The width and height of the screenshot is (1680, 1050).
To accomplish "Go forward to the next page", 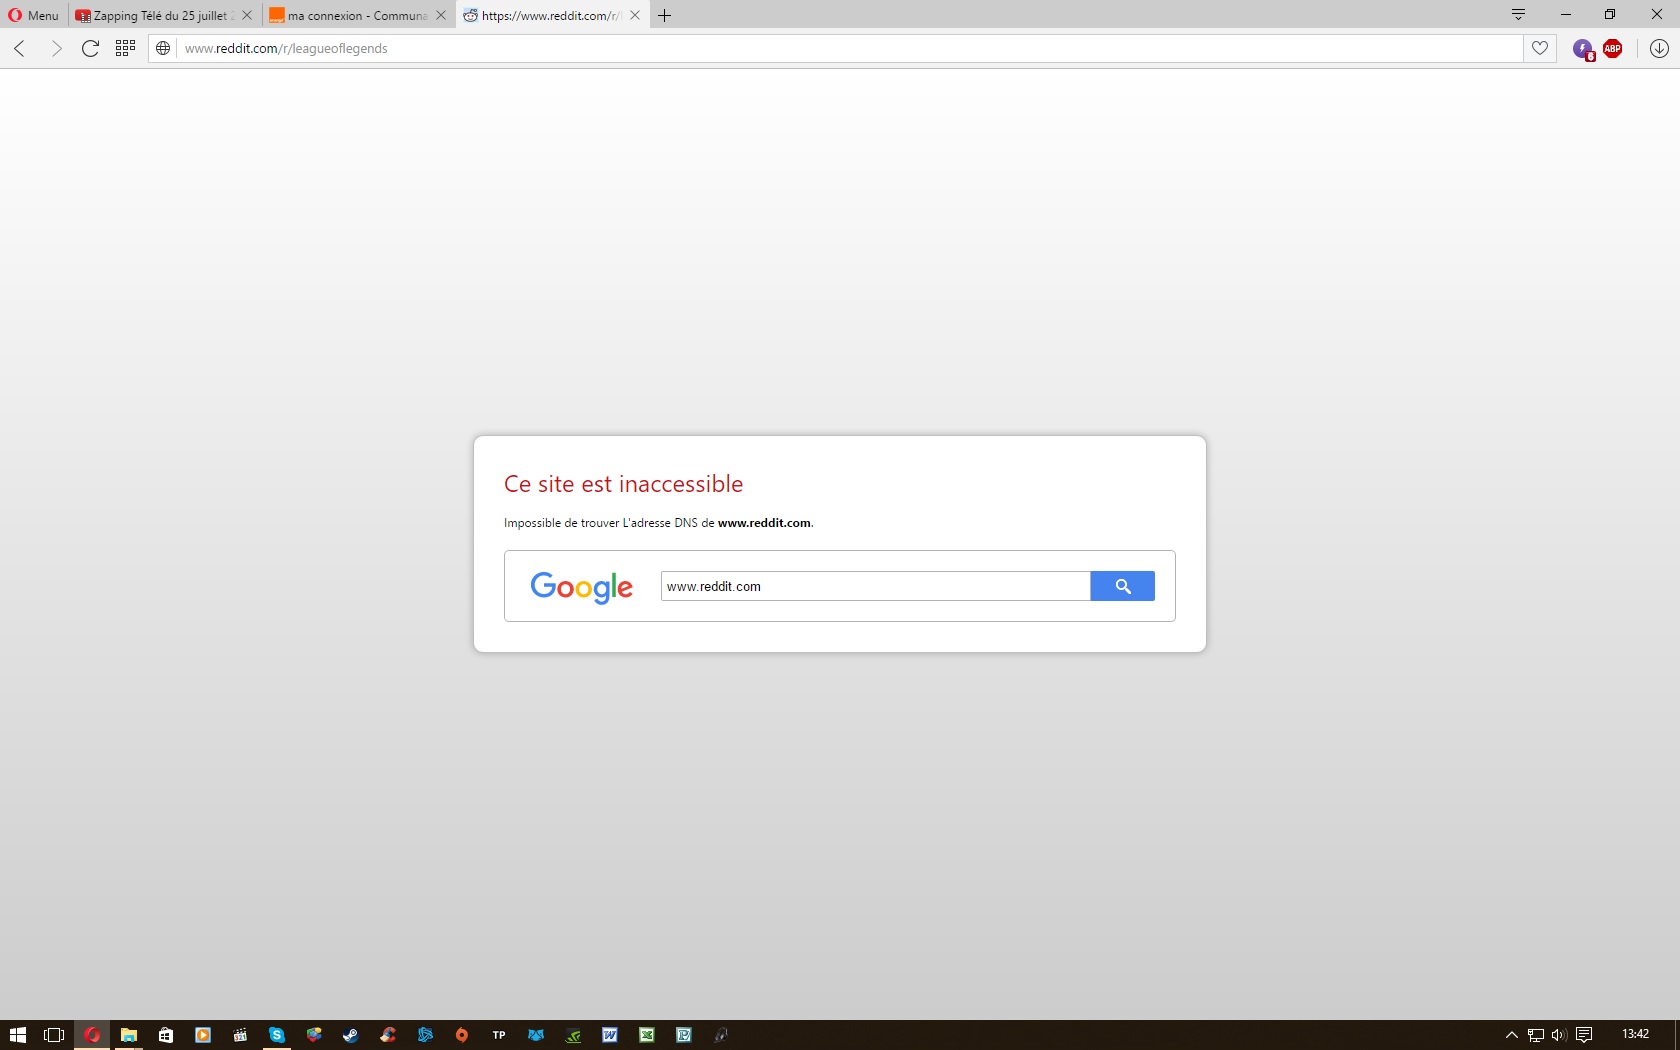I will point(56,48).
